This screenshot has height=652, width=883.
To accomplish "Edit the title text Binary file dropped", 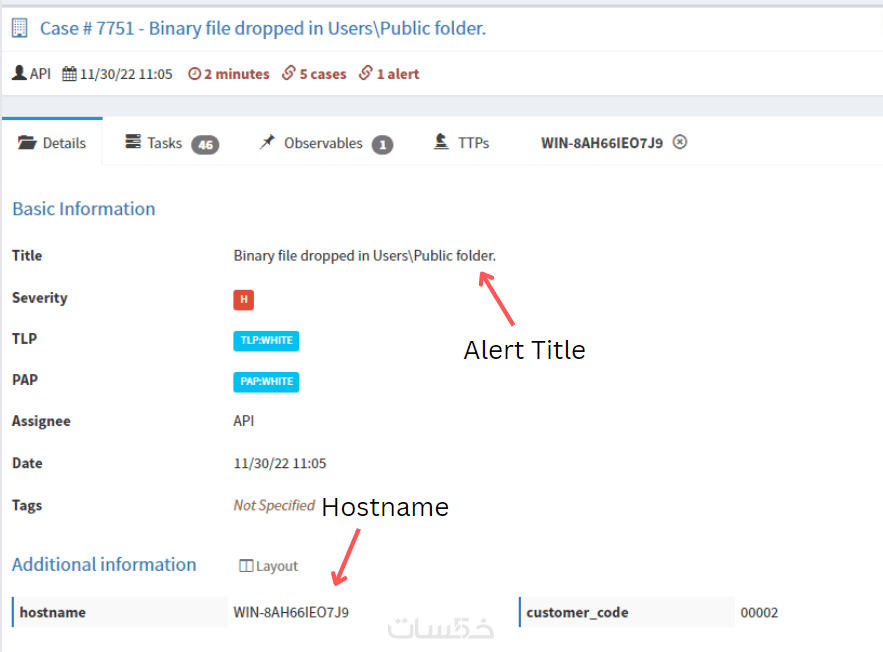I will pyautogui.click(x=364, y=256).
